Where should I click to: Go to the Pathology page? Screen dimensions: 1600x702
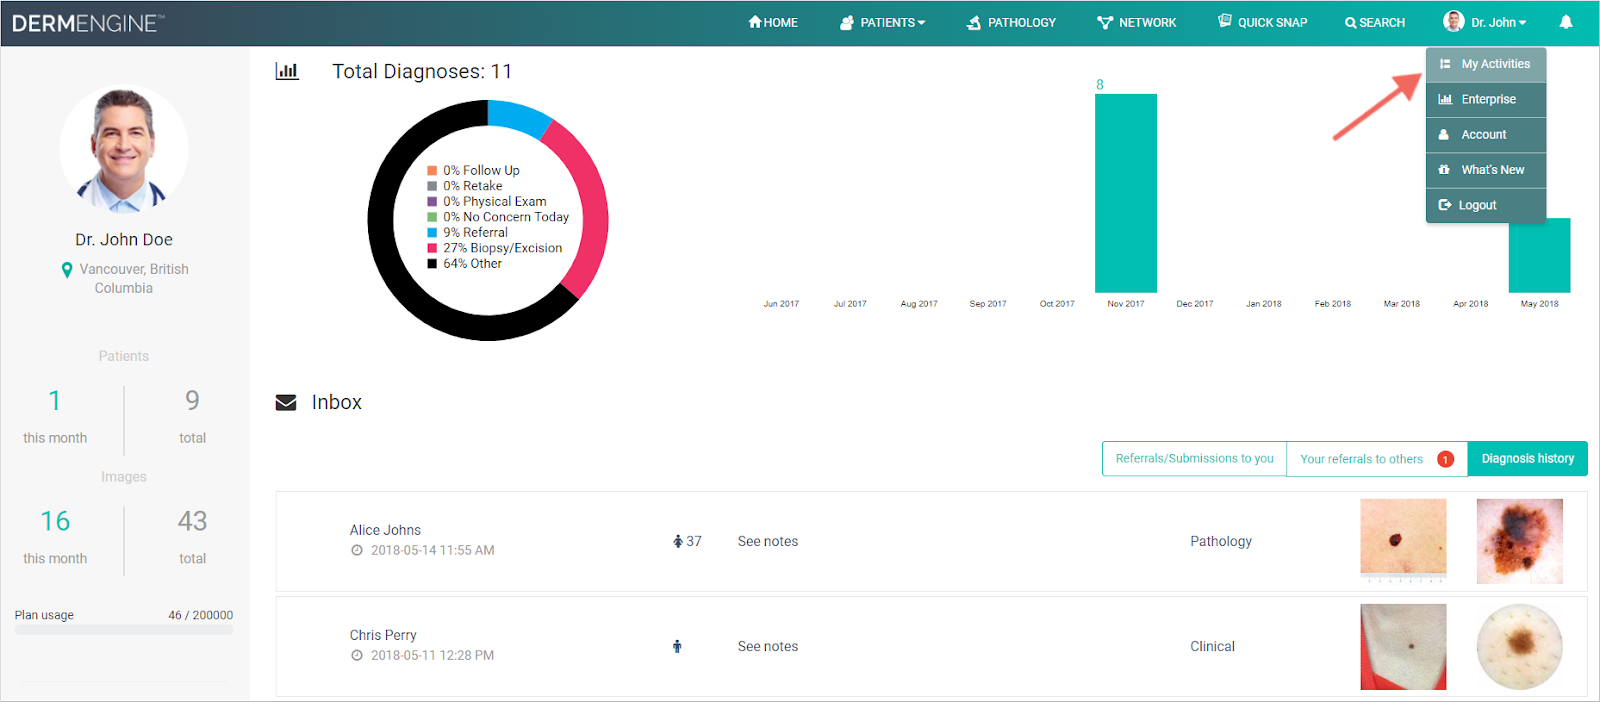click(1011, 22)
